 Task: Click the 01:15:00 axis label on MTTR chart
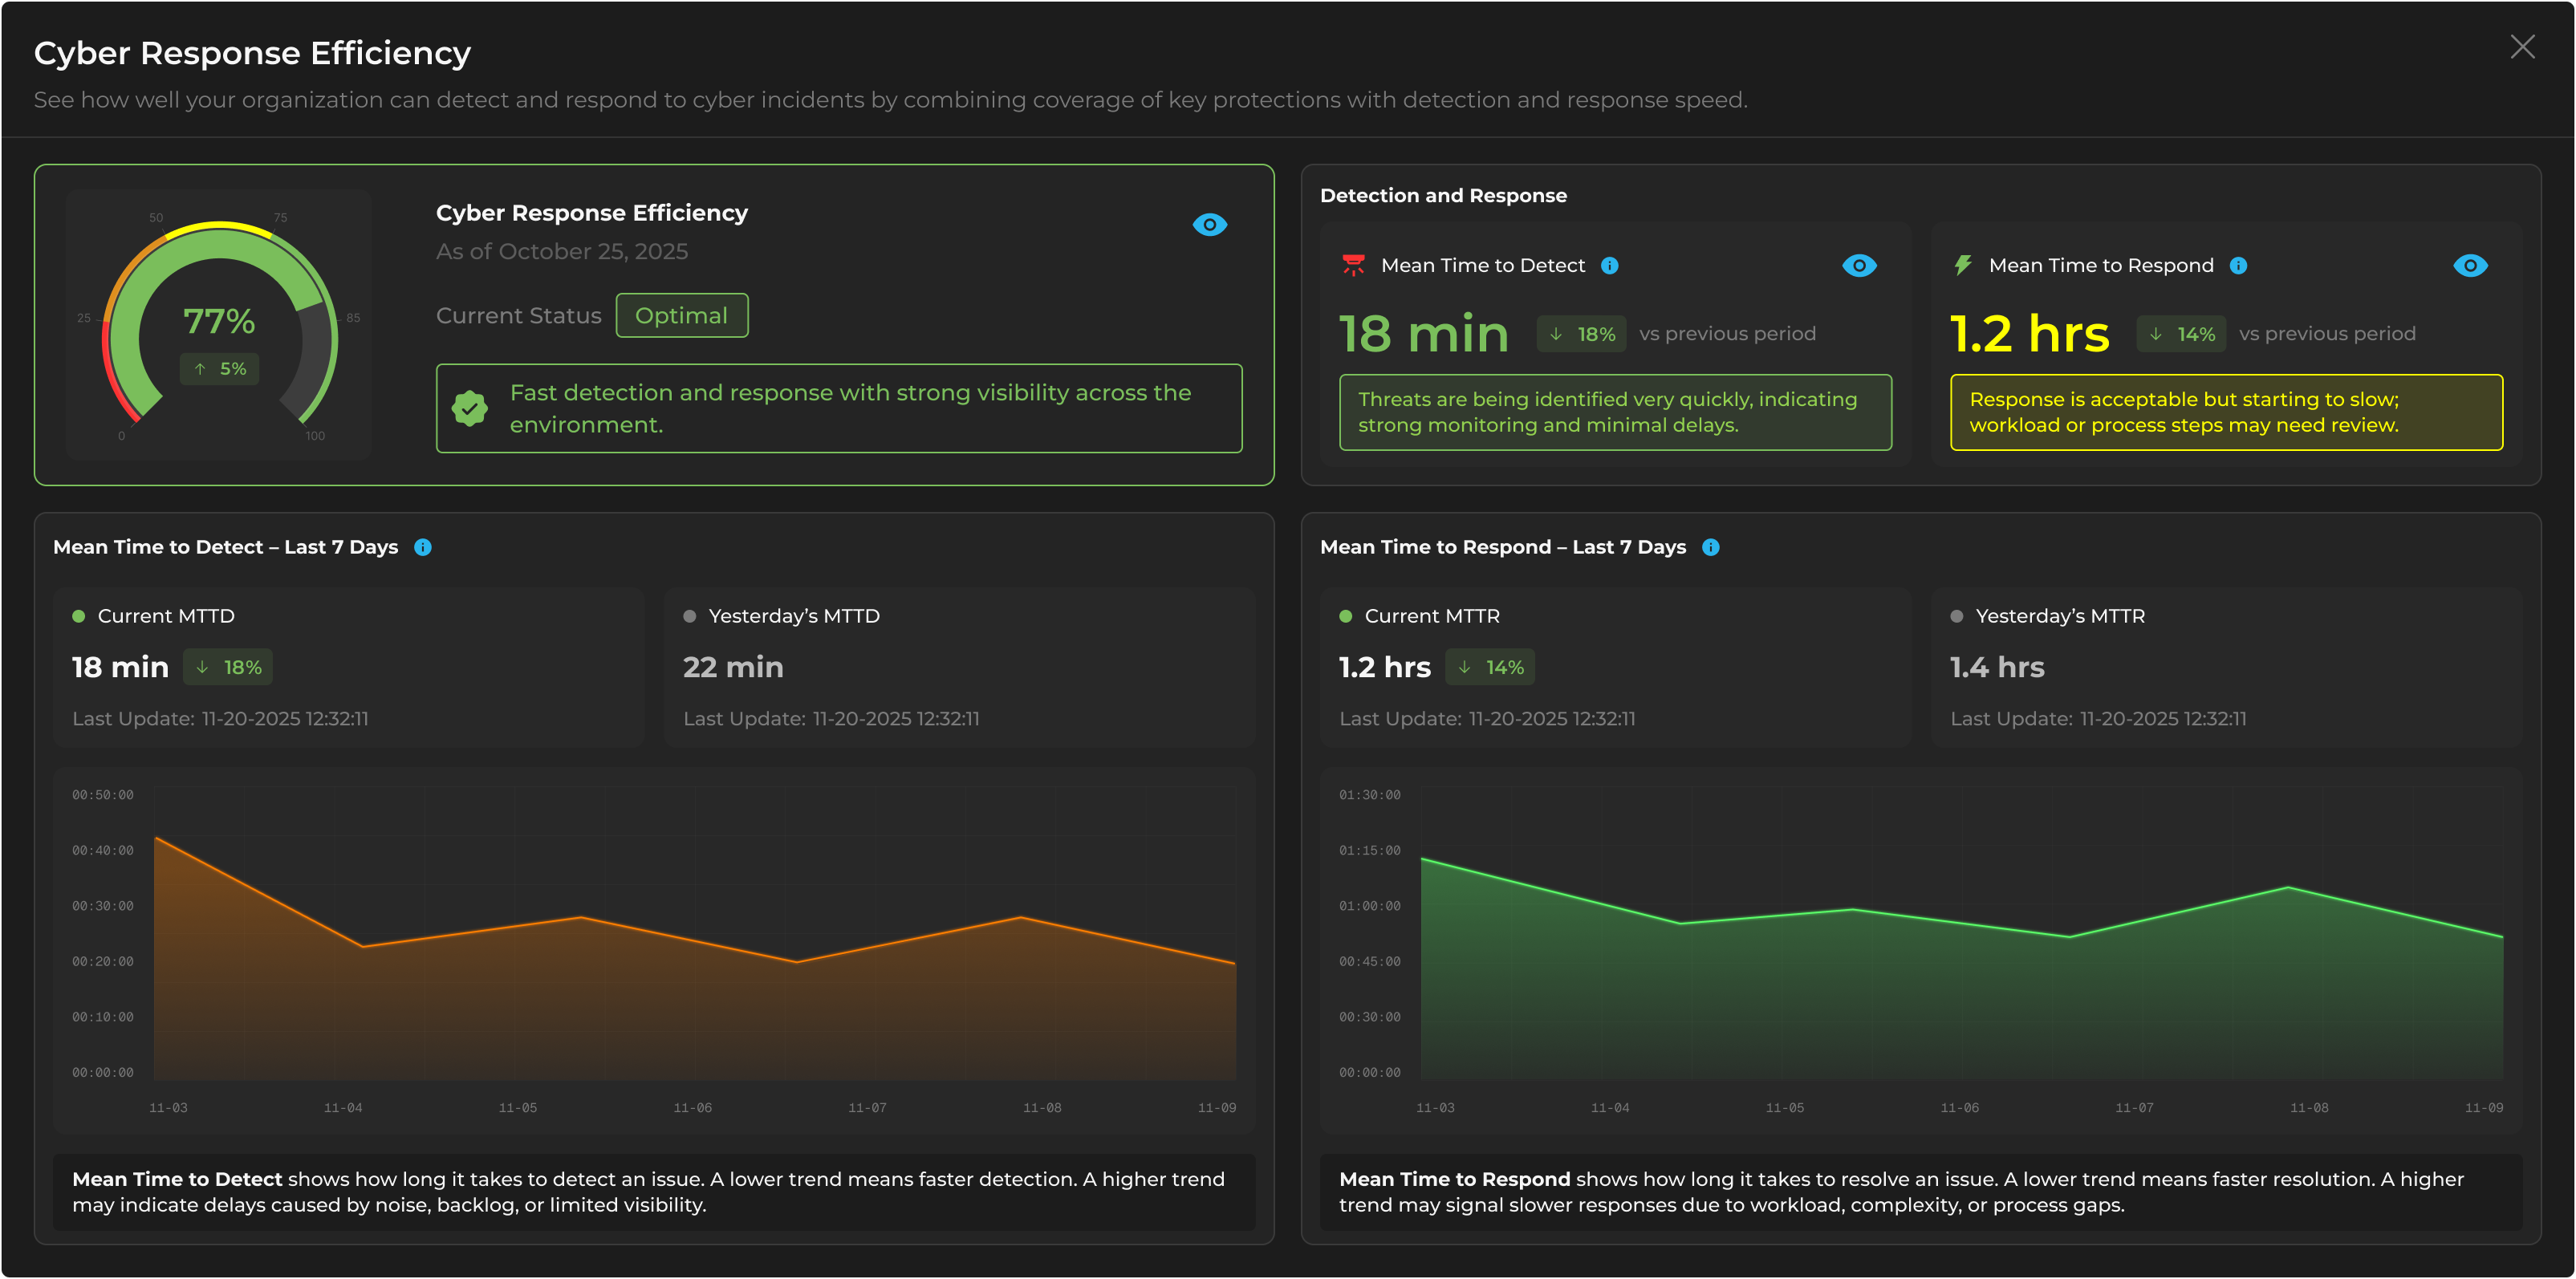1369,850
